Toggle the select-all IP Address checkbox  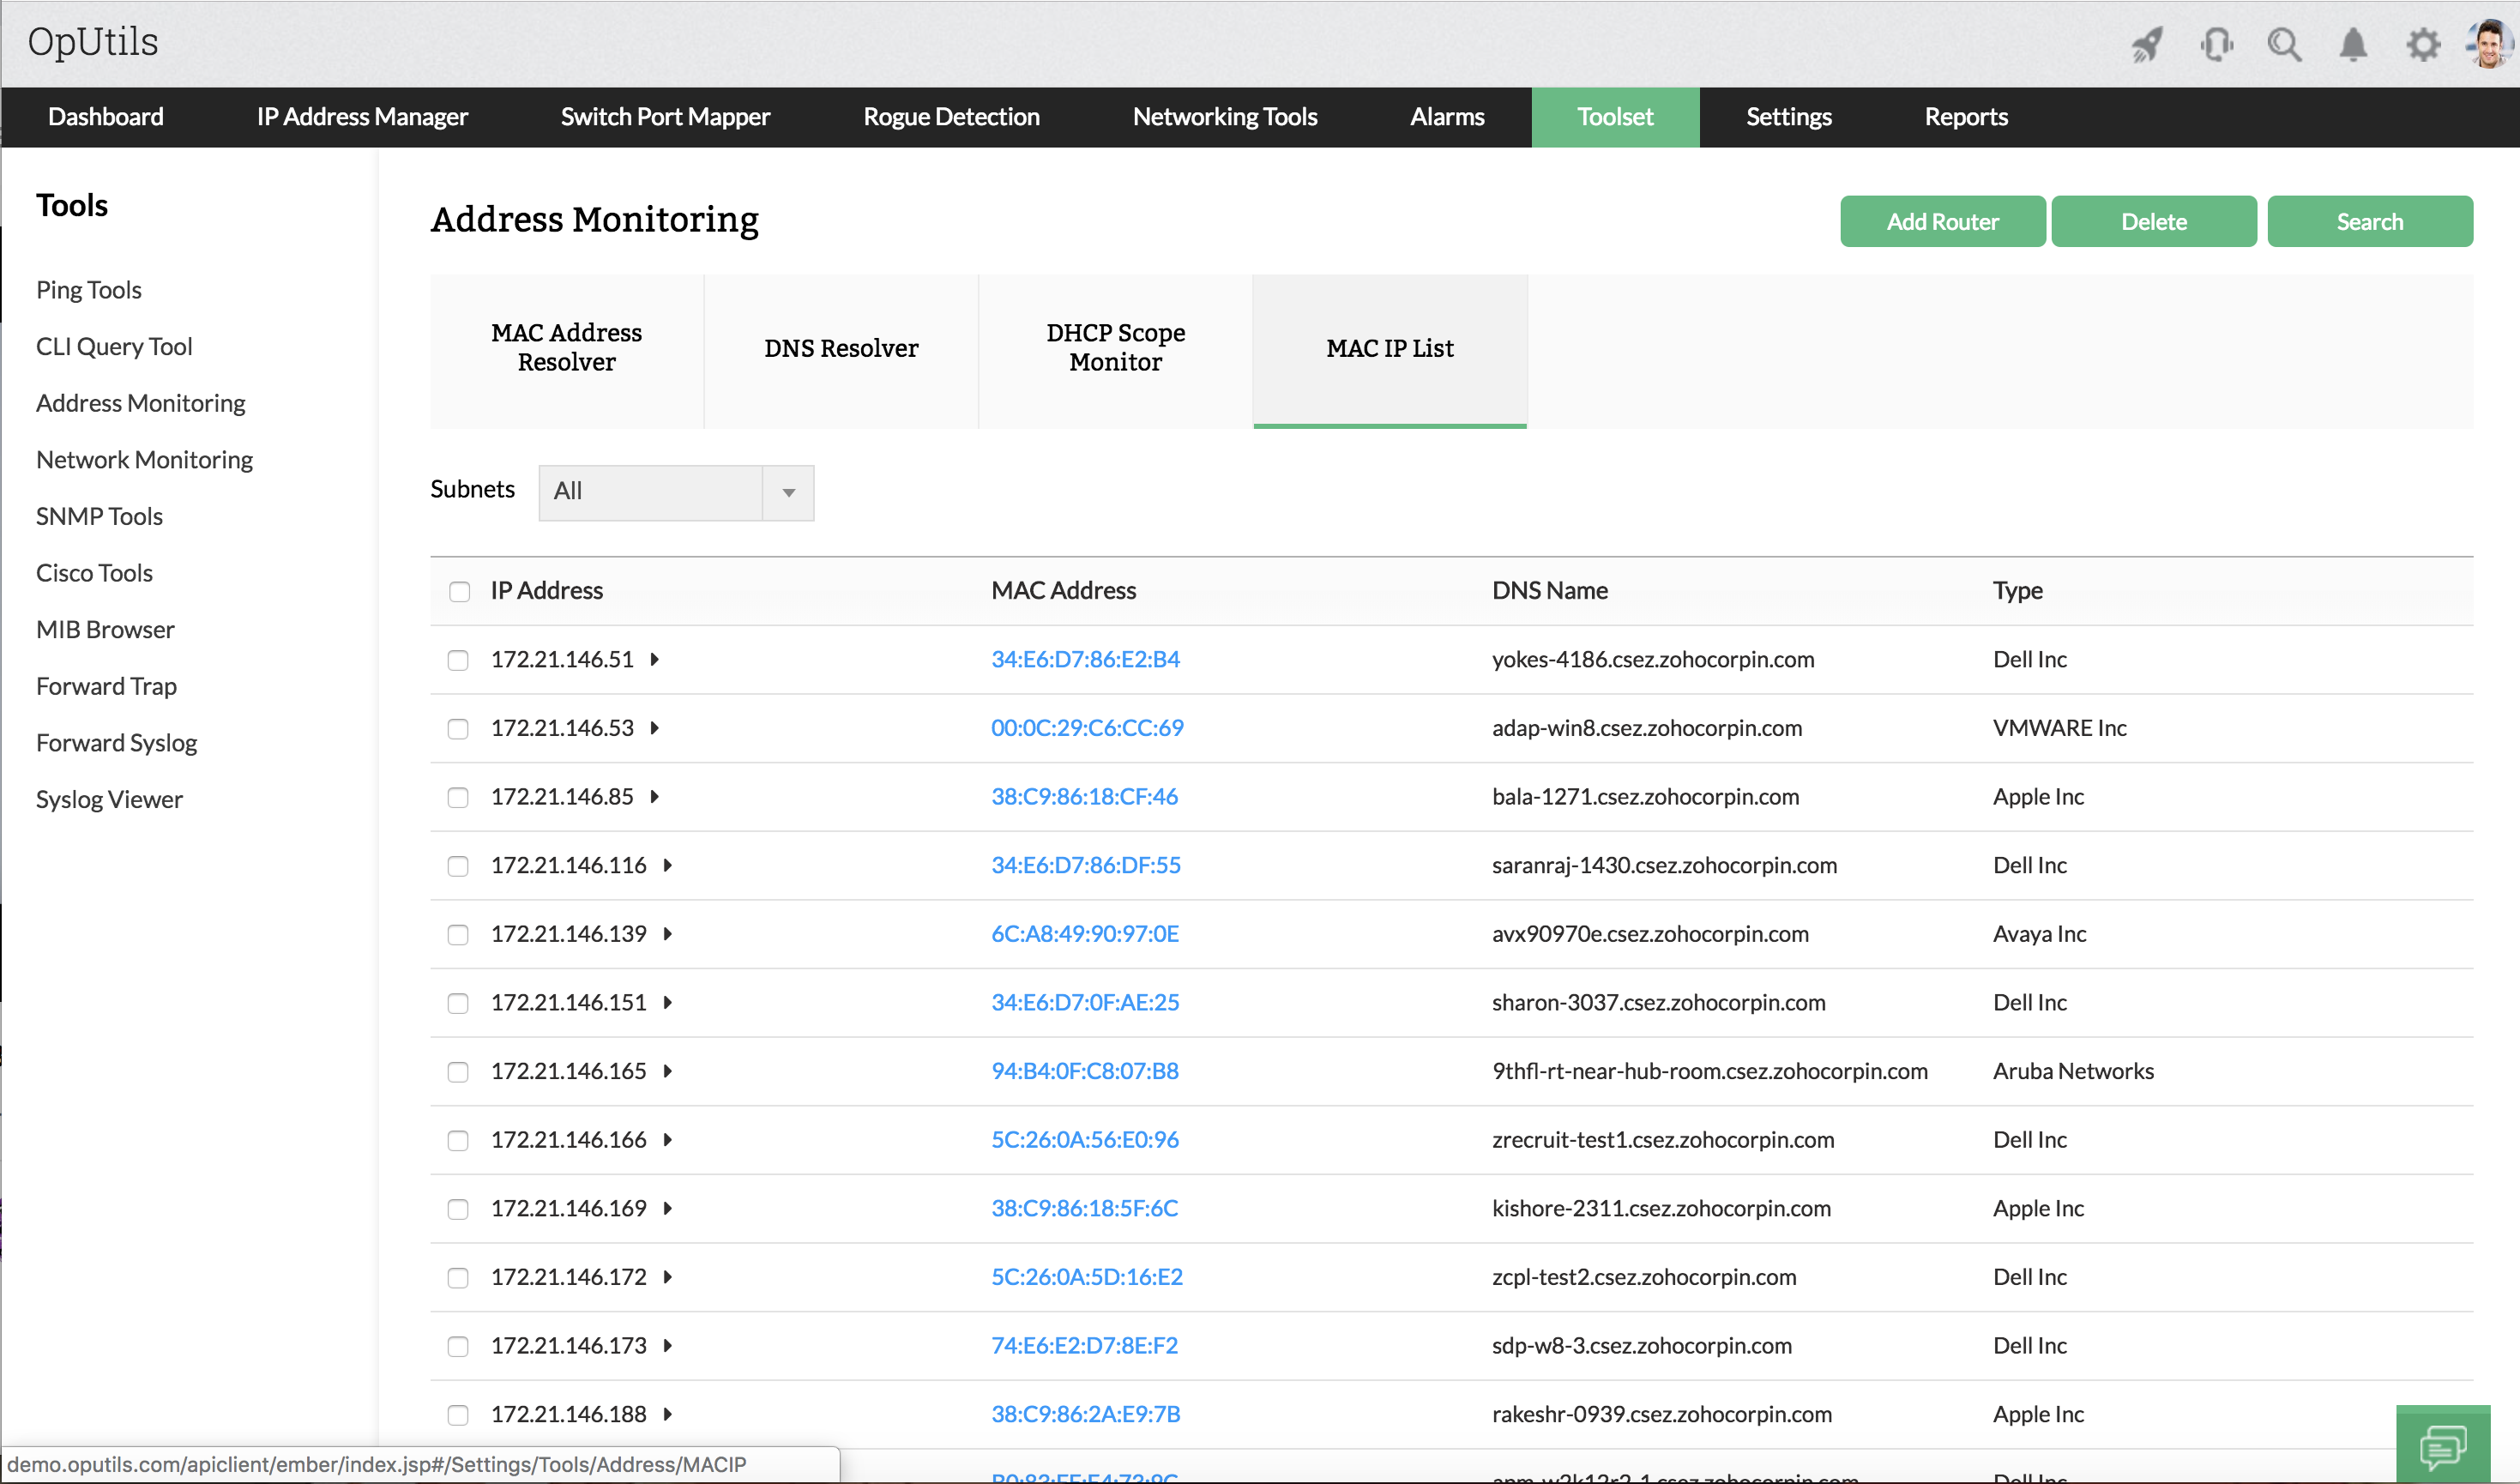point(459,591)
